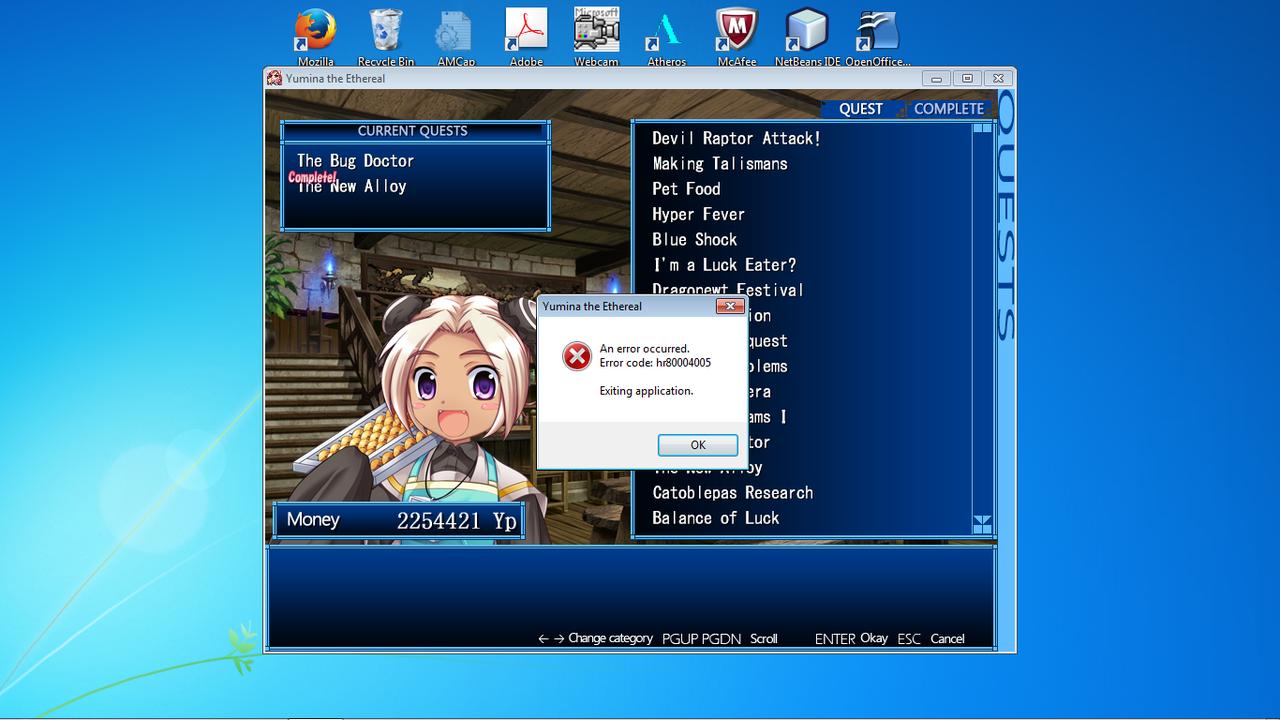Maximize the Yumina the Ethereal window
This screenshot has width=1280, height=720.
pos(967,78)
